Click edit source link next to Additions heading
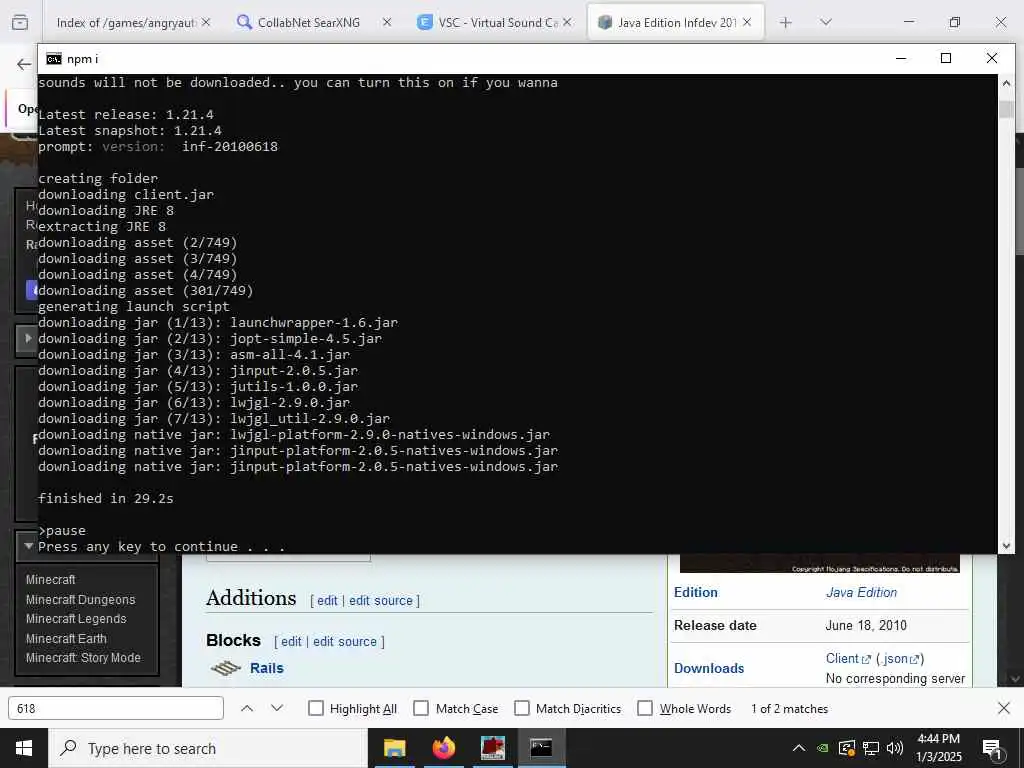 (381, 600)
